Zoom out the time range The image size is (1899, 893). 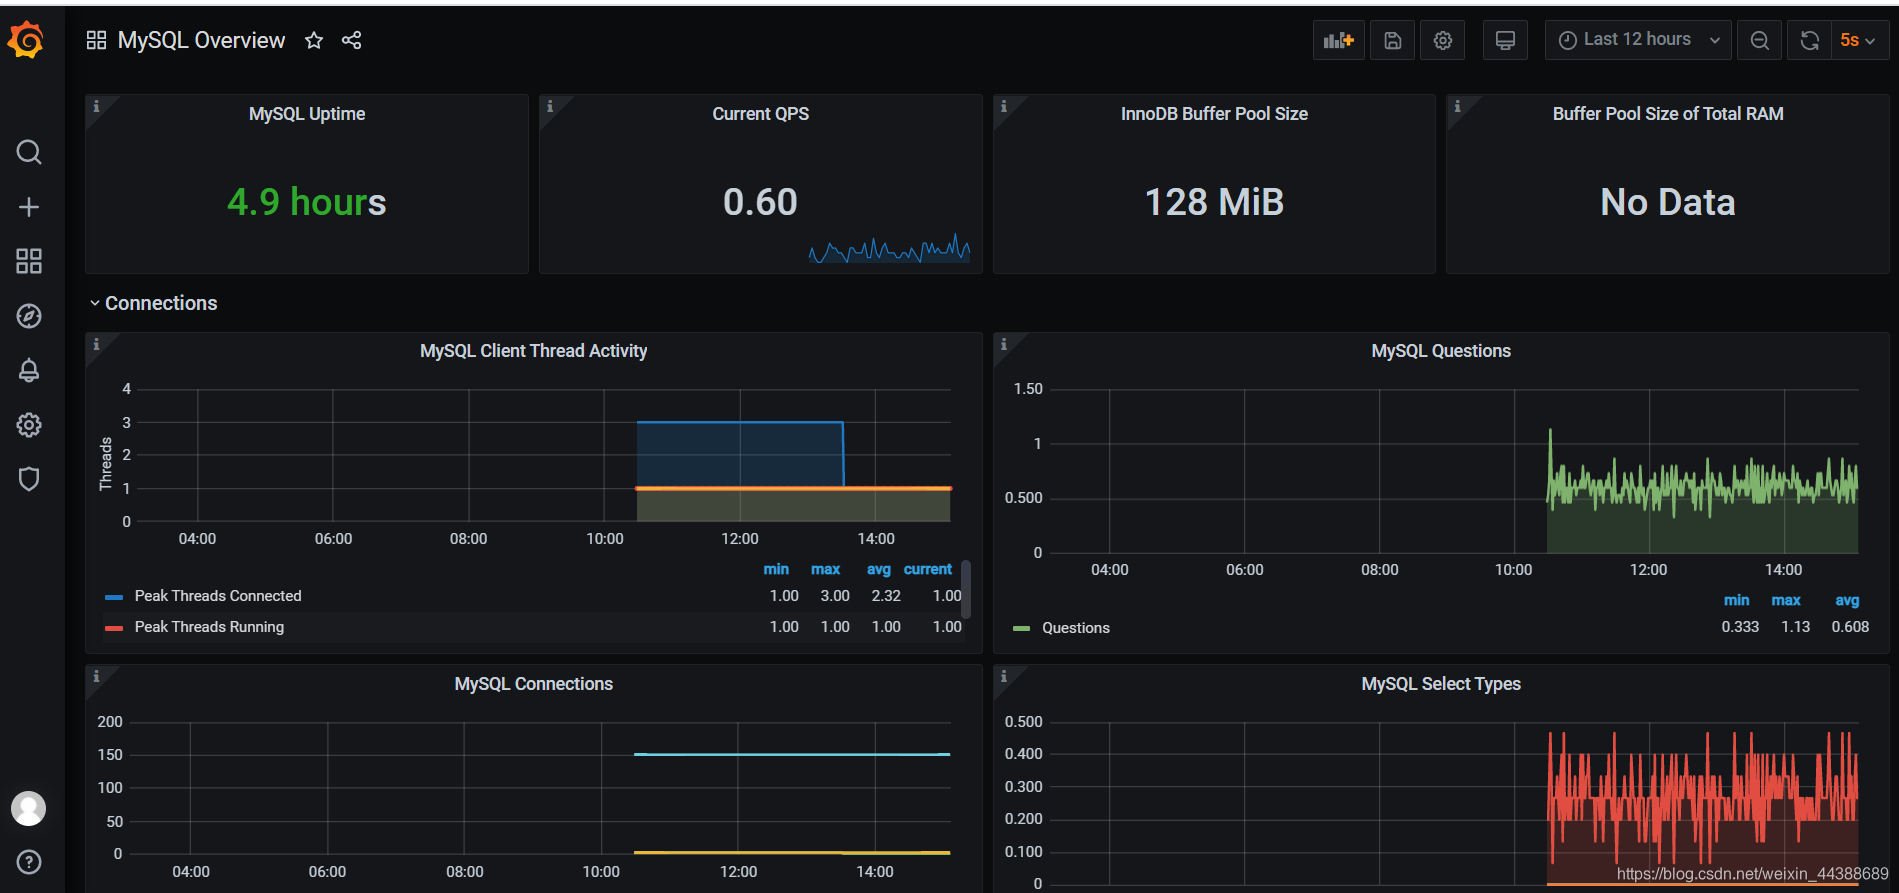(1760, 40)
